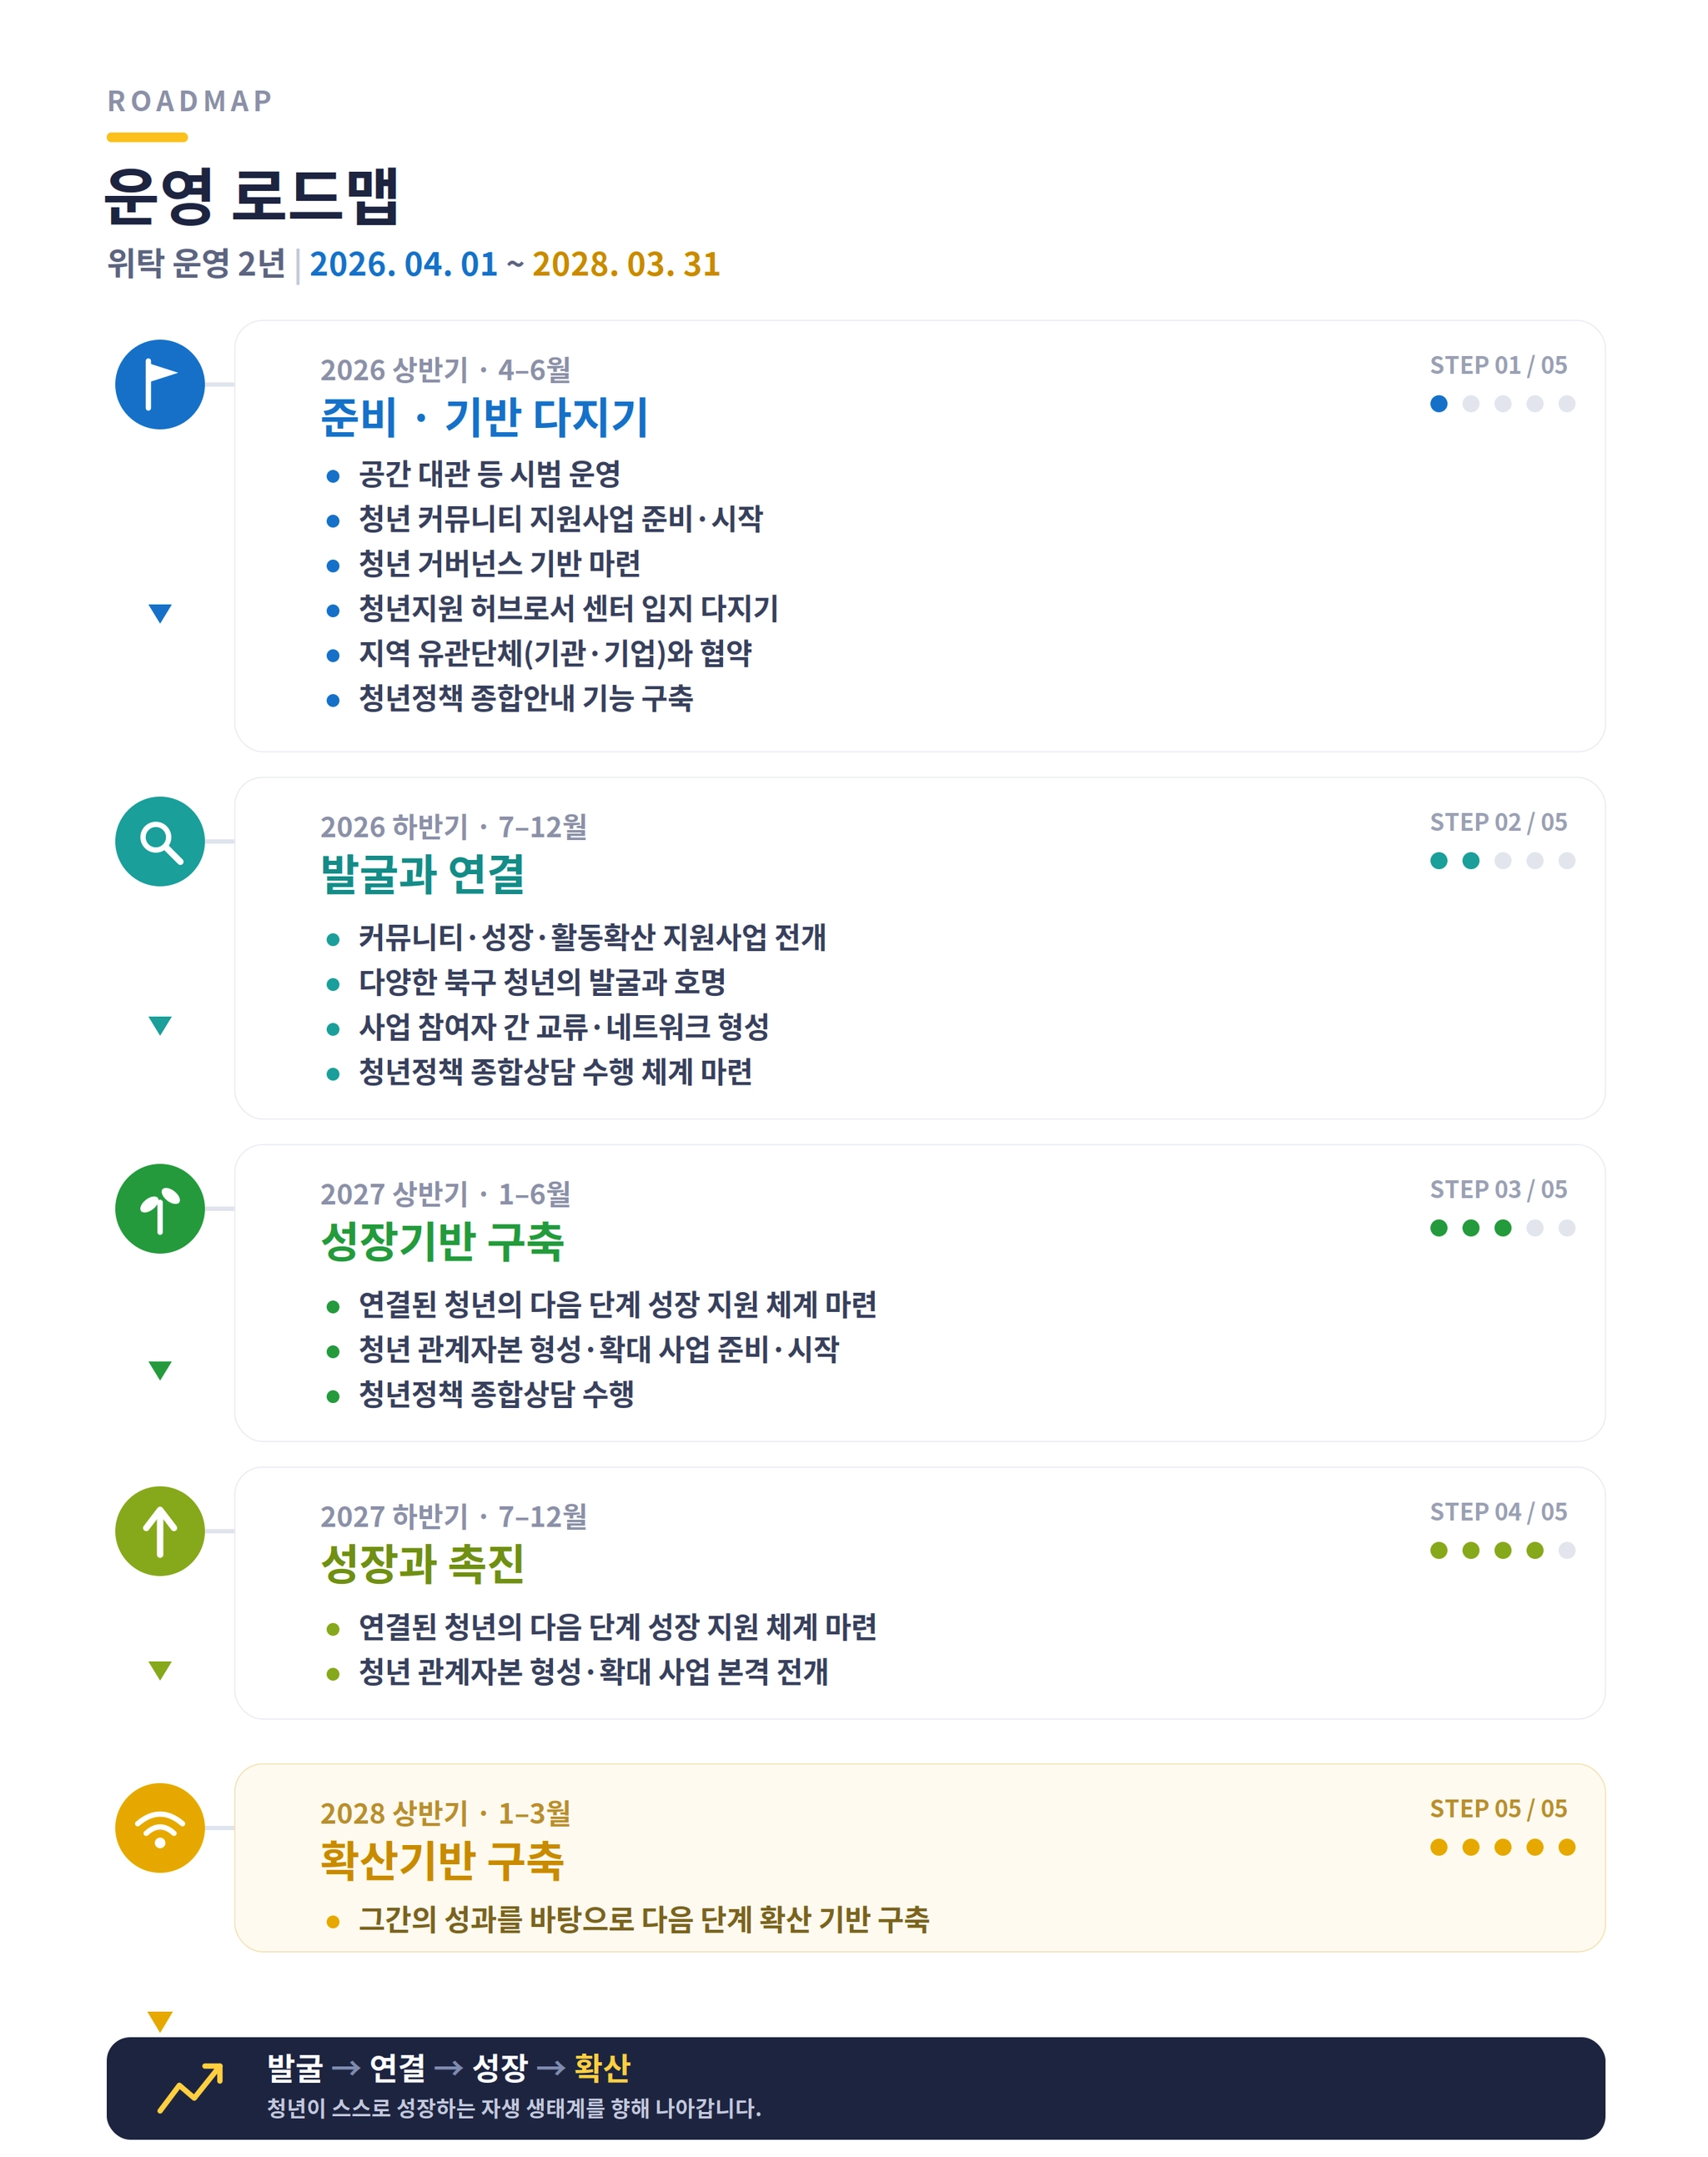The height and width of the screenshot is (2157, 1708).
Task: Open the '발굴과 연결' stage heading
Action: [x=423, y=874]
